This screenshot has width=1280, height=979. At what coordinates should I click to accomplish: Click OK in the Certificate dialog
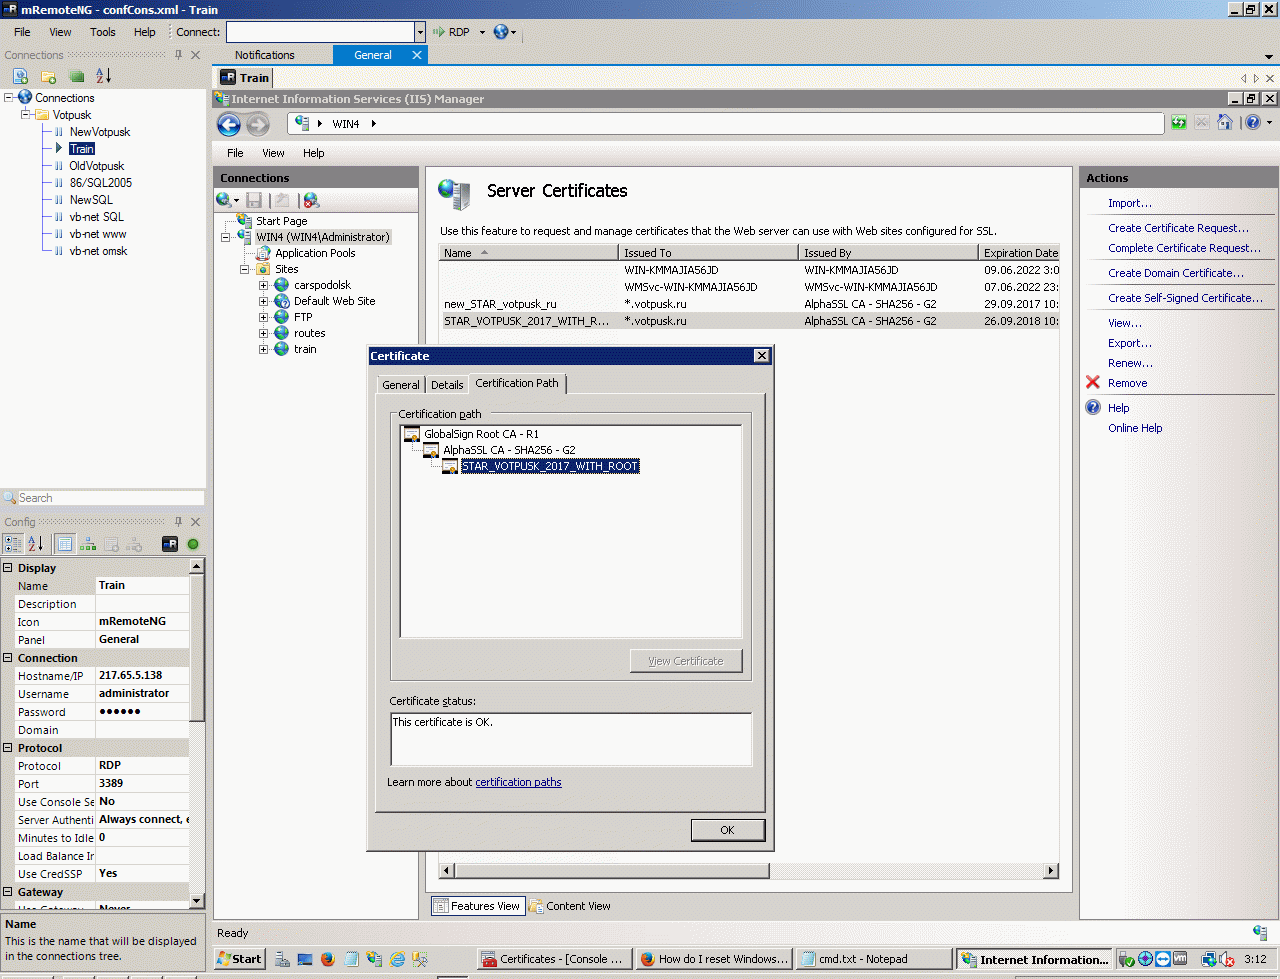pos(727,830)
